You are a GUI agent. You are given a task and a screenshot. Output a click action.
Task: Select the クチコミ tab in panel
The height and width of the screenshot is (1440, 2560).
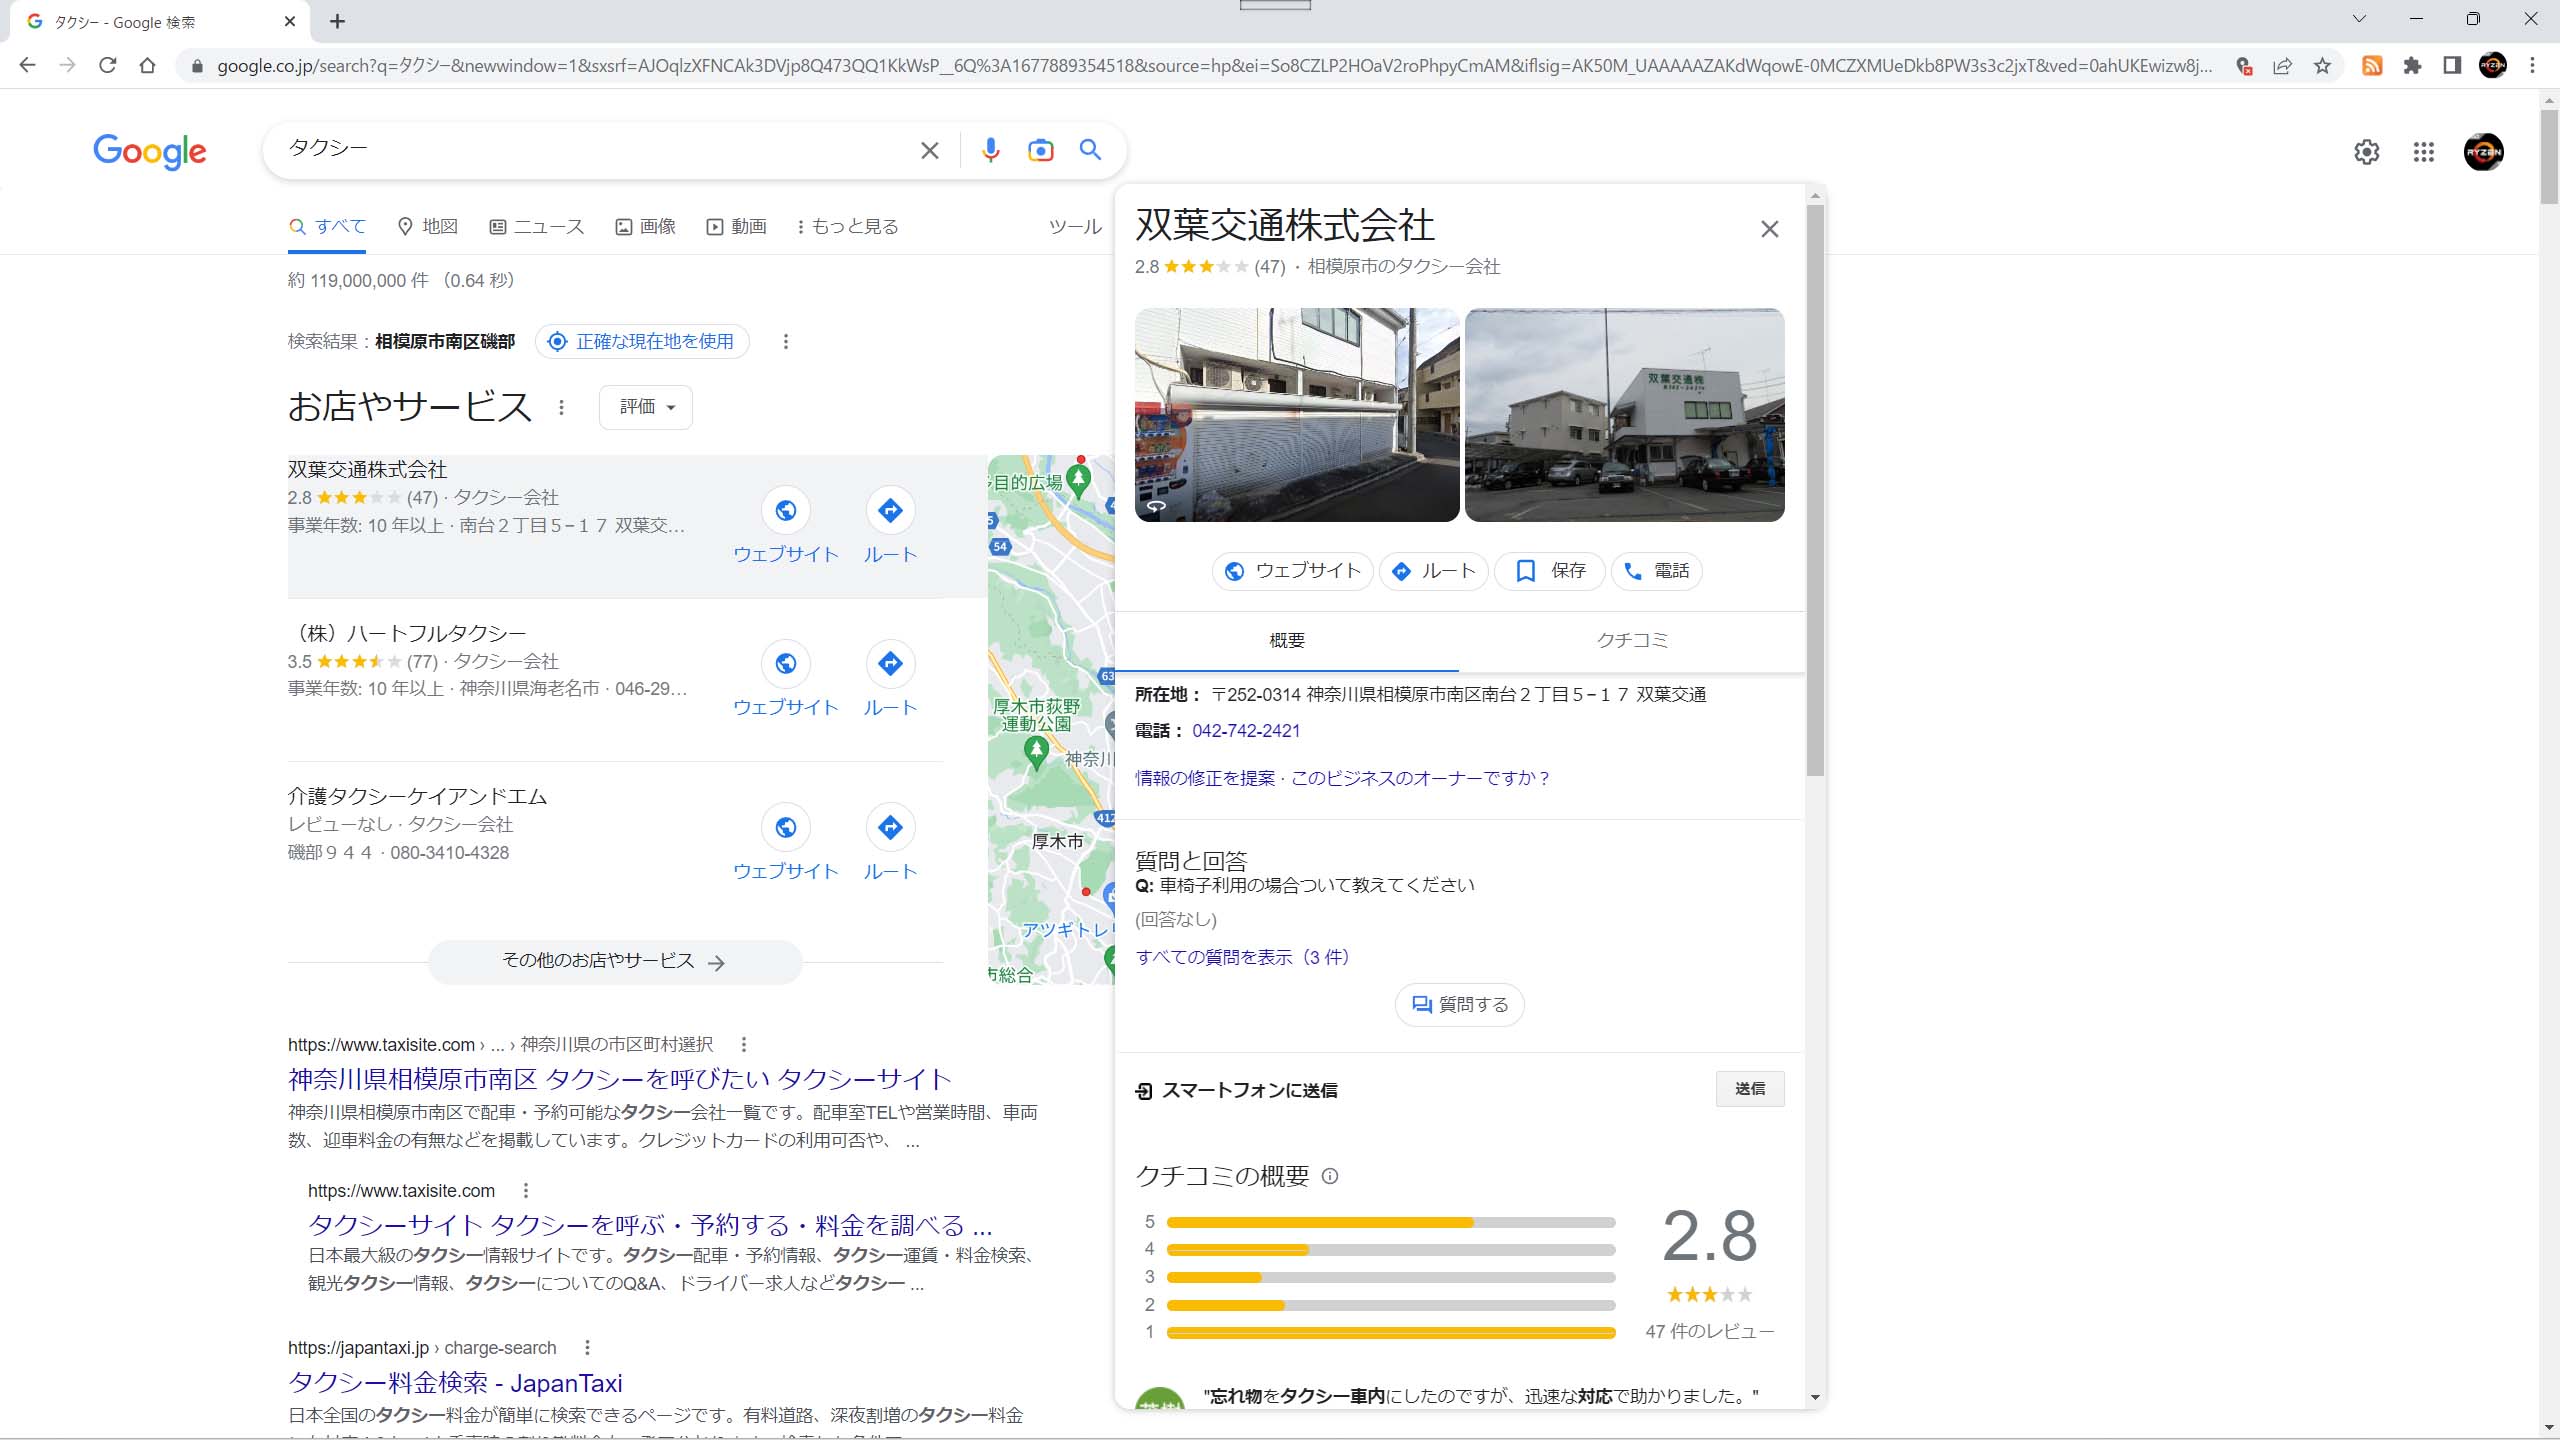coord(1632,641)
